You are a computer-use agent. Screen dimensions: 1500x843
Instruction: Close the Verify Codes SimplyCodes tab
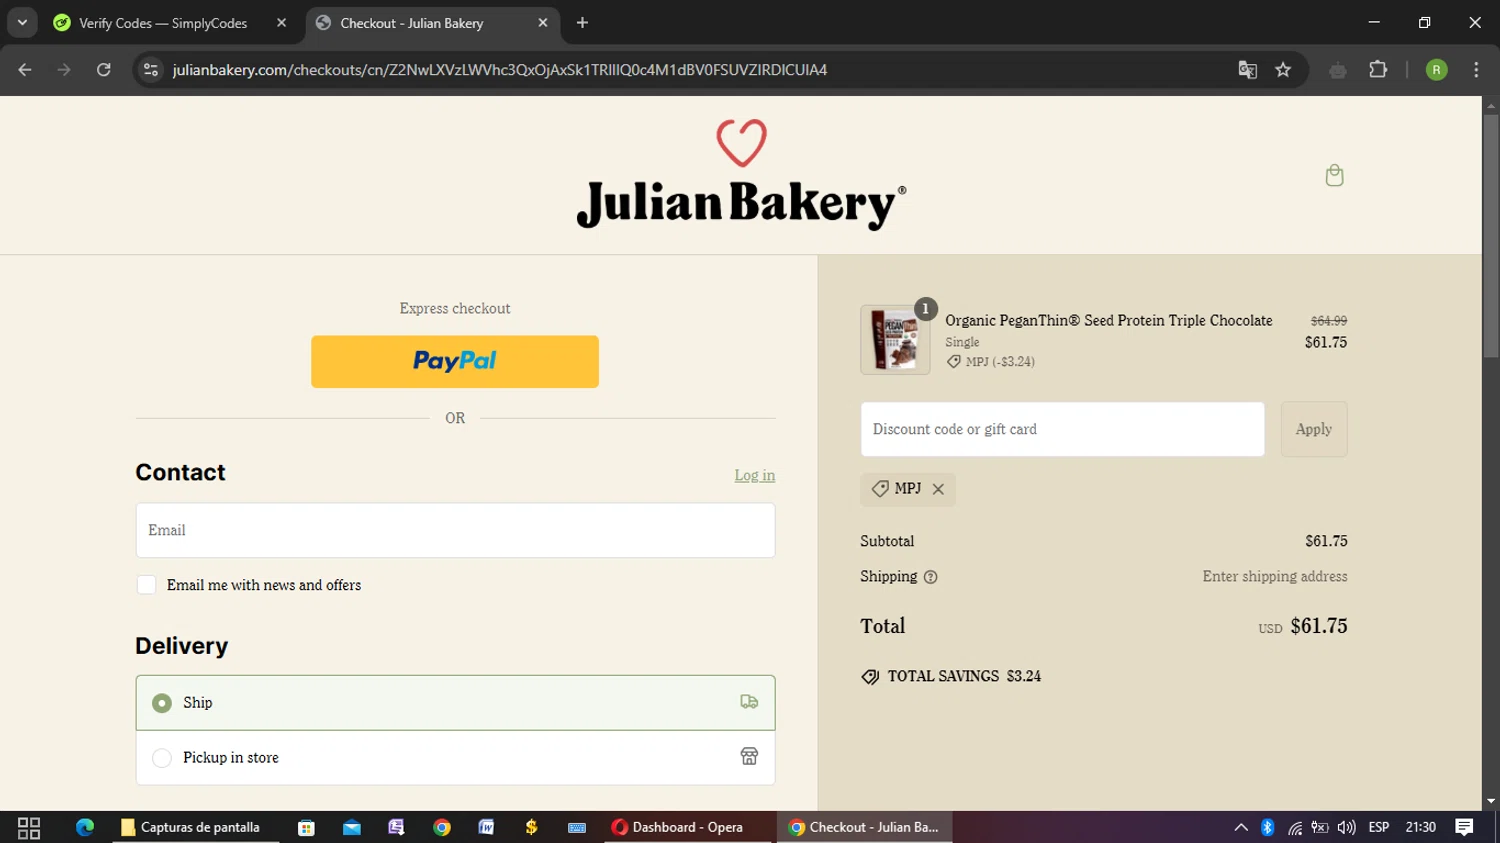281,23
